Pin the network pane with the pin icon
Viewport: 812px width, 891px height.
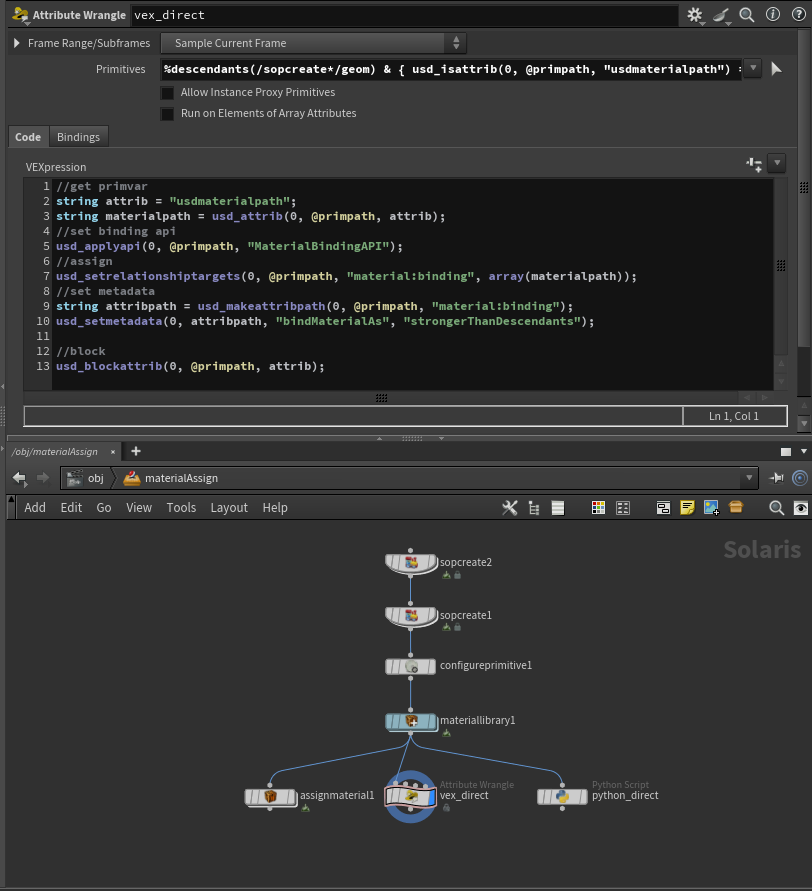(776, 478)
